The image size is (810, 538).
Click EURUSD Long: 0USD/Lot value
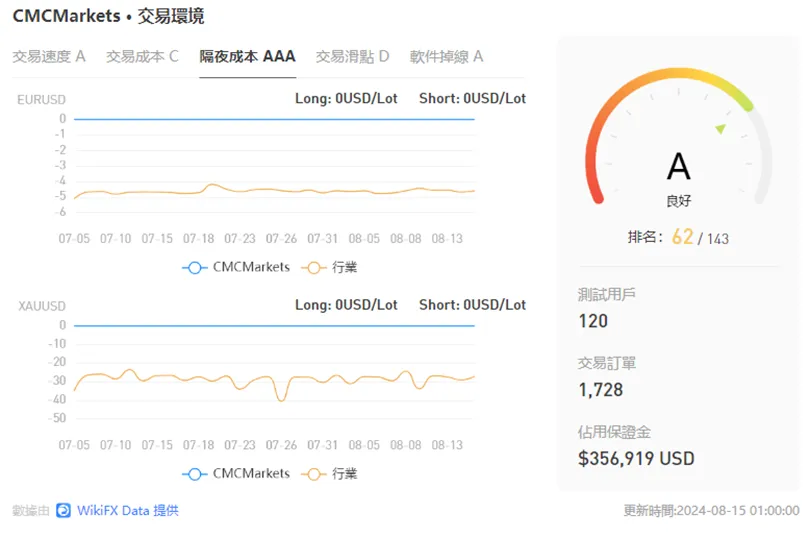[x=346, y=98]
